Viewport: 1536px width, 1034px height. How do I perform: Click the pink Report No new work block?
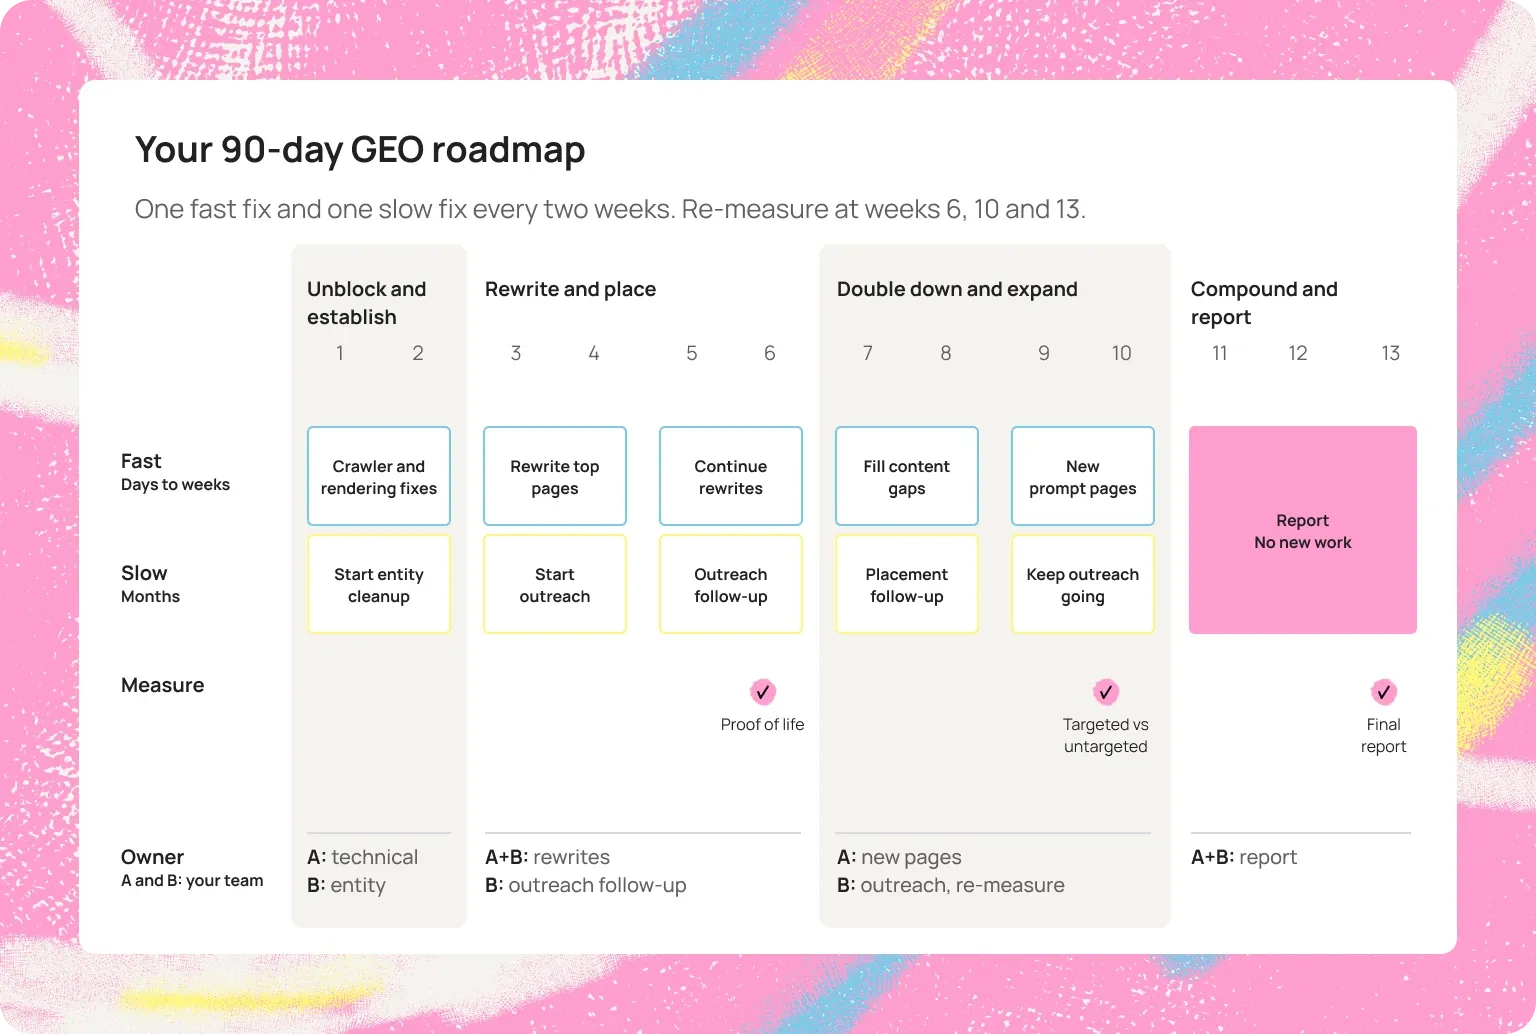pyautogui.click(x=1303, y=530)
